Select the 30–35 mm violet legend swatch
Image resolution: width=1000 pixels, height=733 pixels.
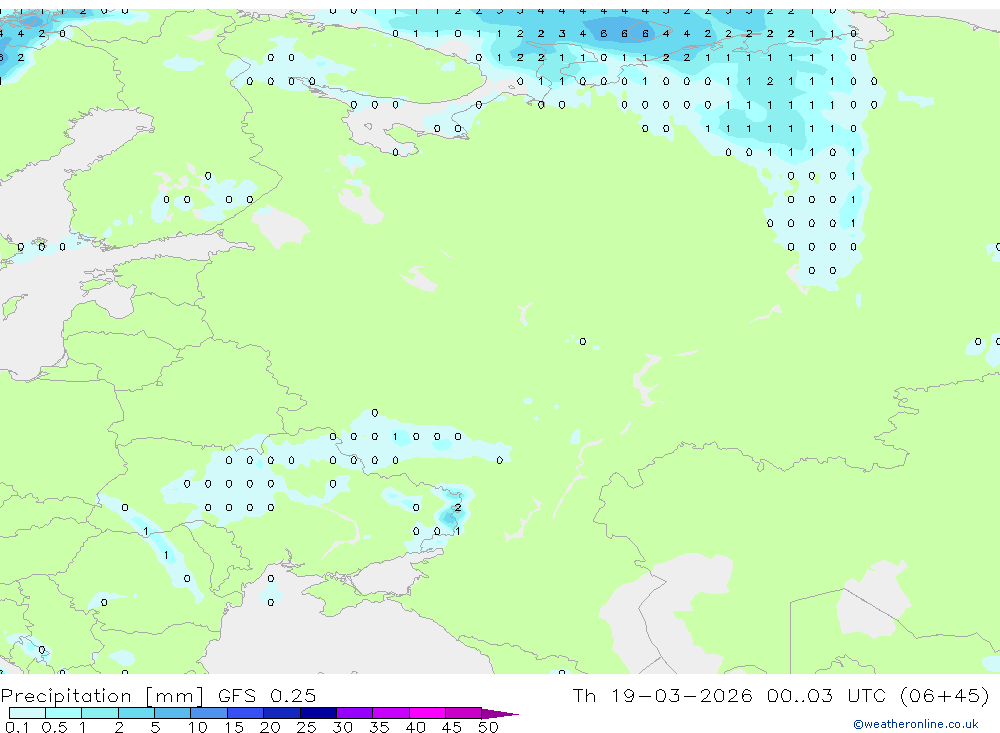tap(355, 713)
